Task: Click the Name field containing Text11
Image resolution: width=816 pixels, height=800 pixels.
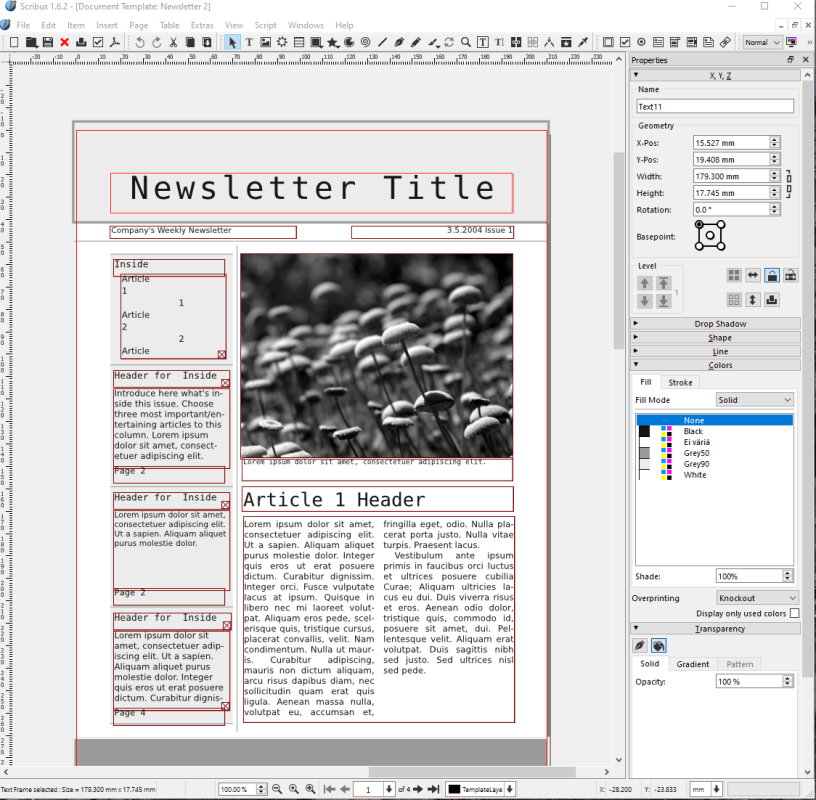Action: 714,106
